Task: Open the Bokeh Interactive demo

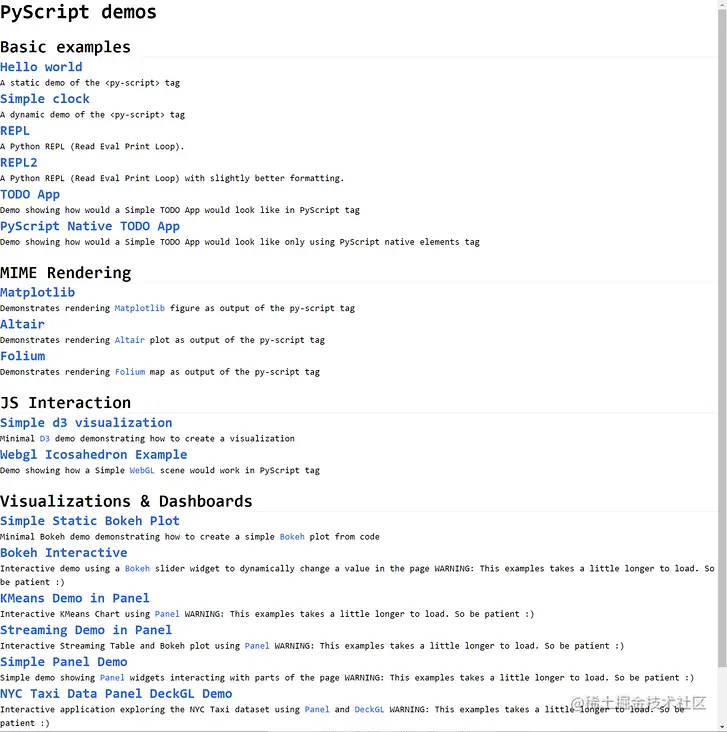Action: click(x=64, y=553)
